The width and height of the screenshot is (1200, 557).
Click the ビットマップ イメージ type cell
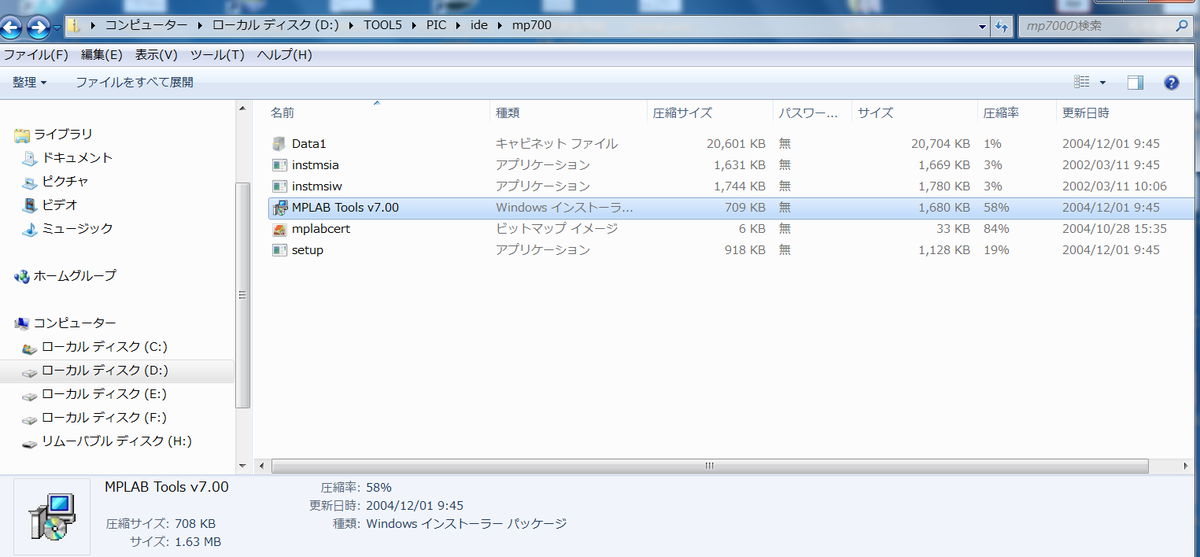pyautogui.click(x=556, y=229)
